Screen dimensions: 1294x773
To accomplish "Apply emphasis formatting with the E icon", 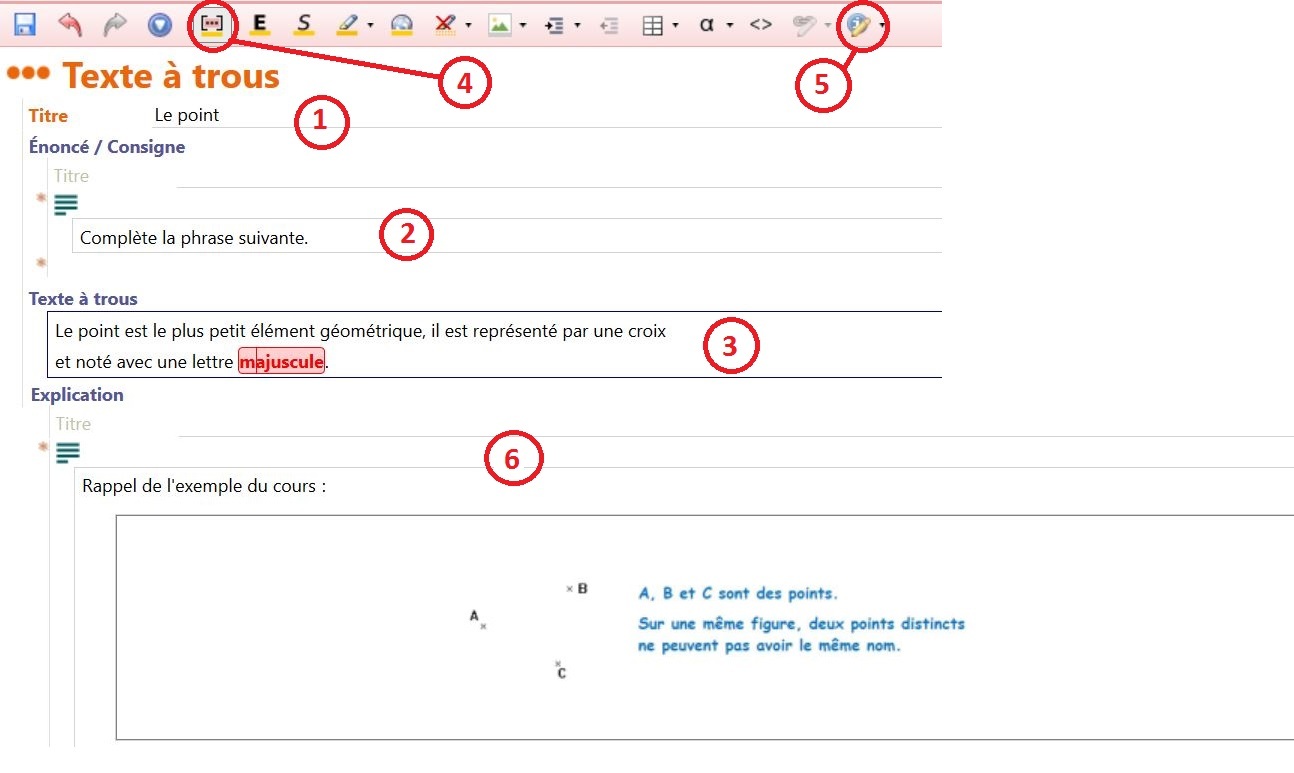I will (x=259, y=24).
